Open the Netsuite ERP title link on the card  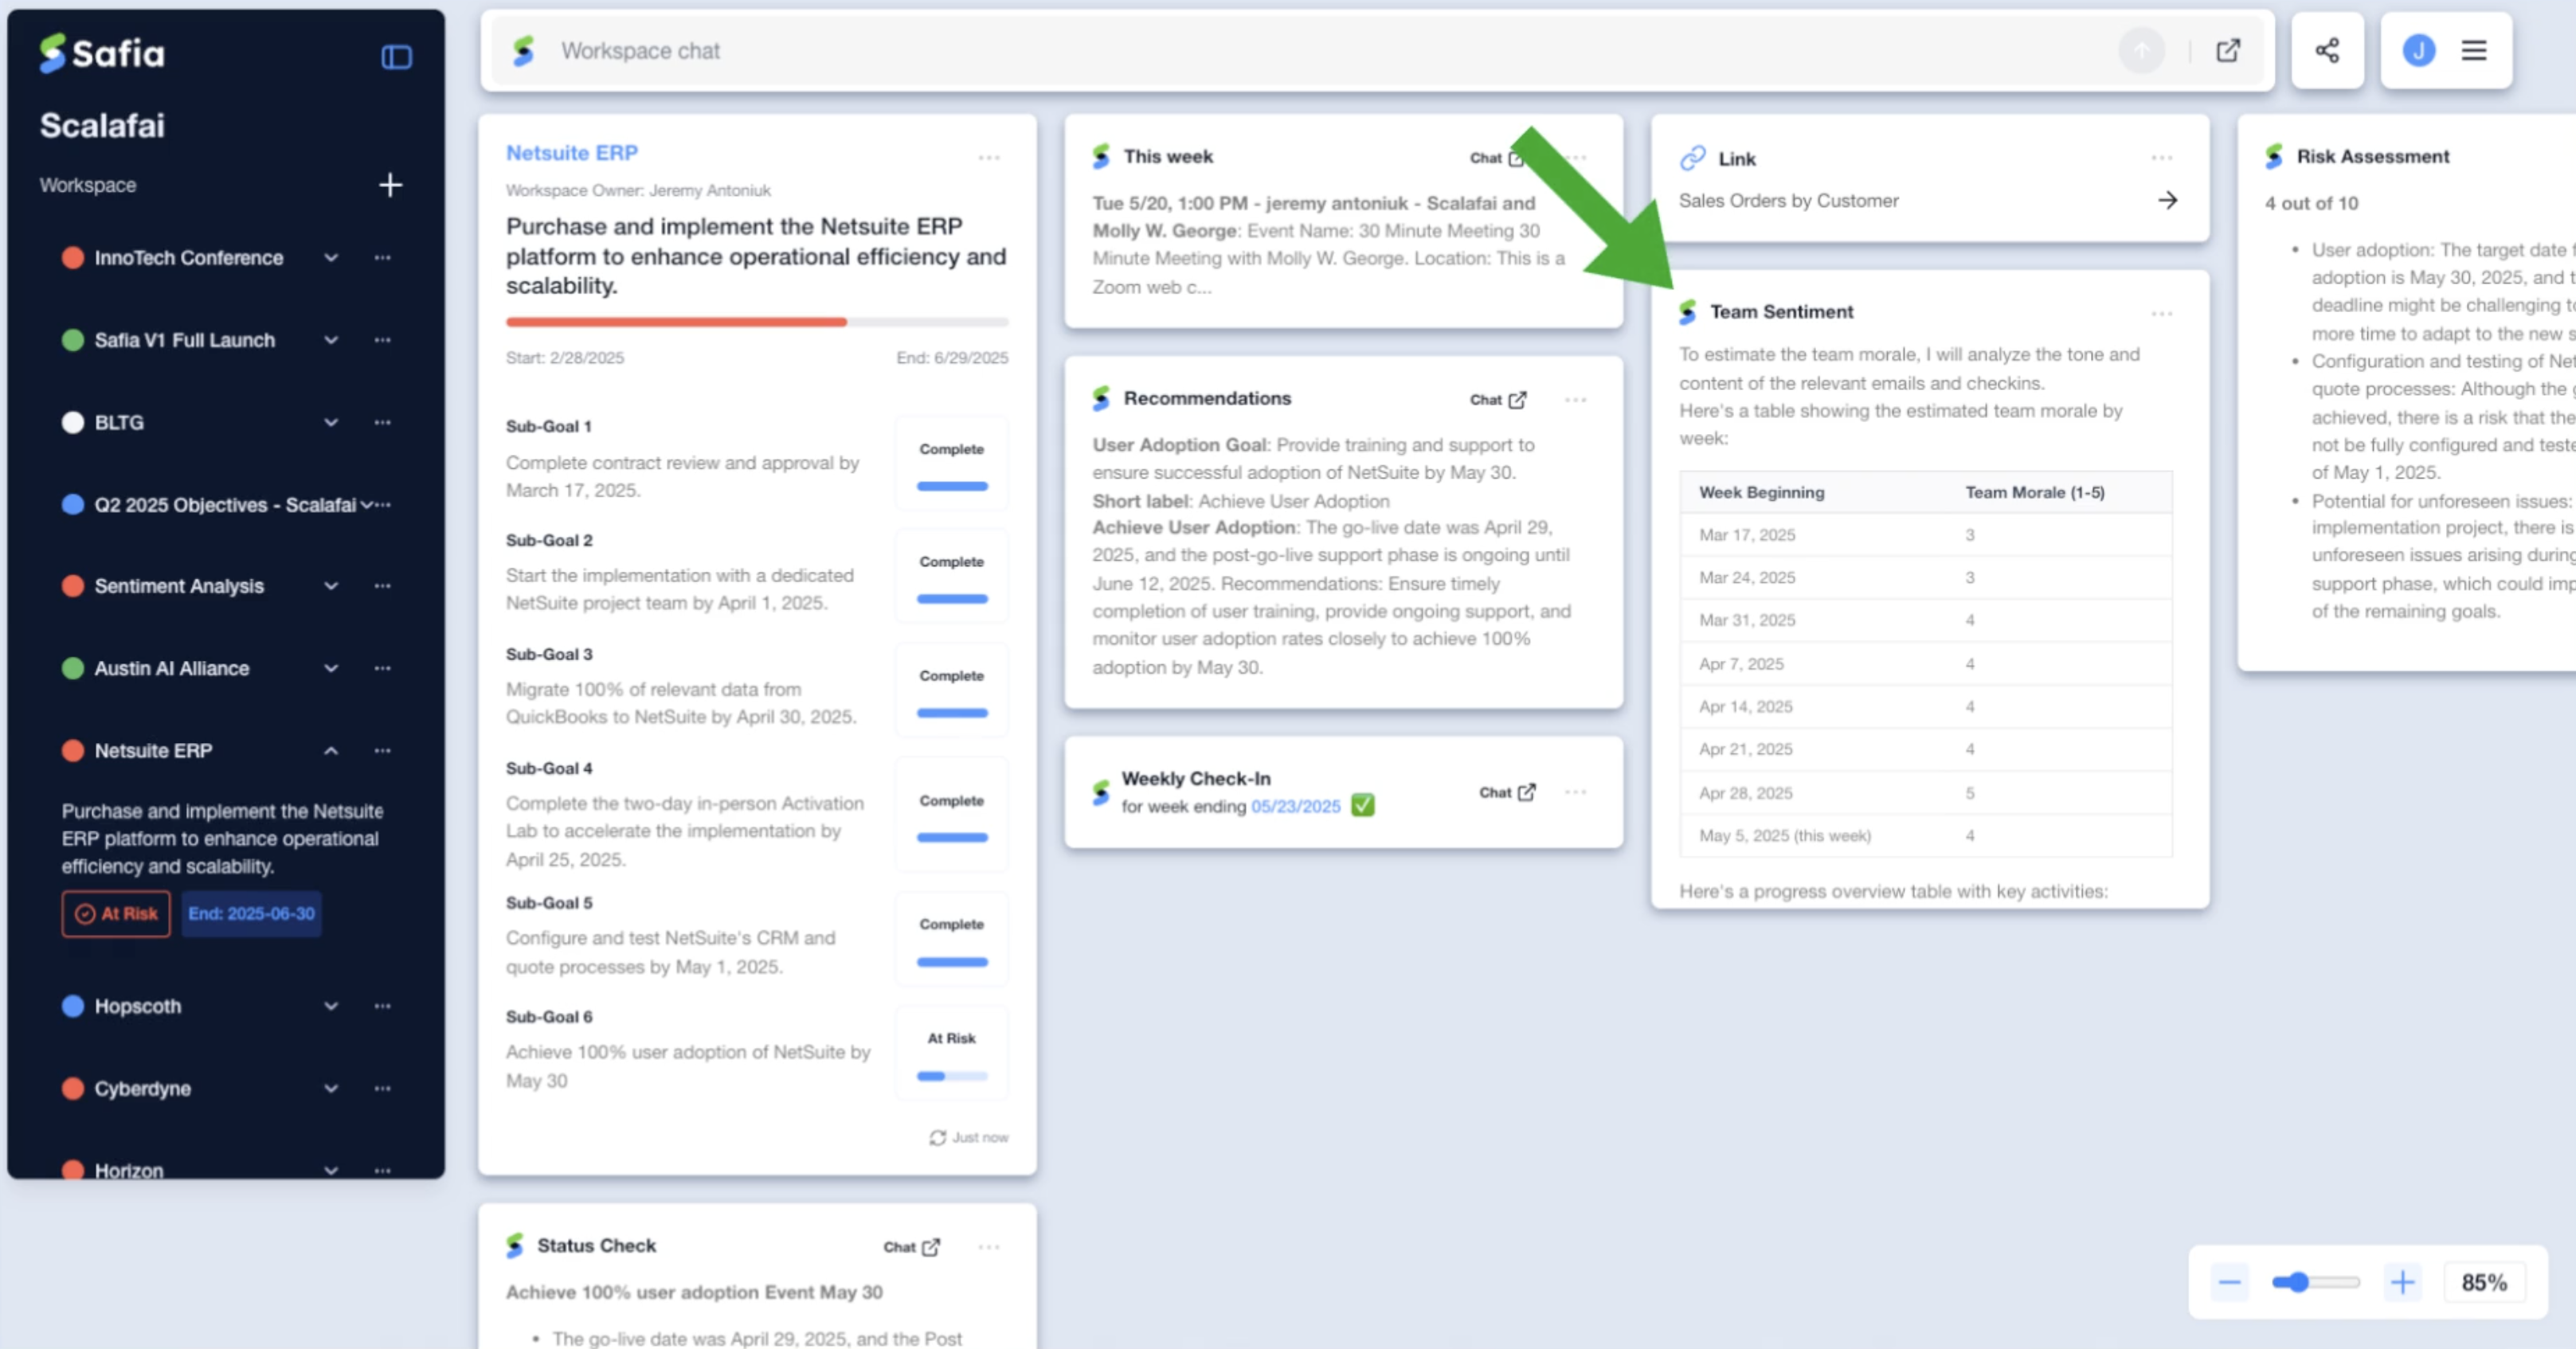click(571, 153)
